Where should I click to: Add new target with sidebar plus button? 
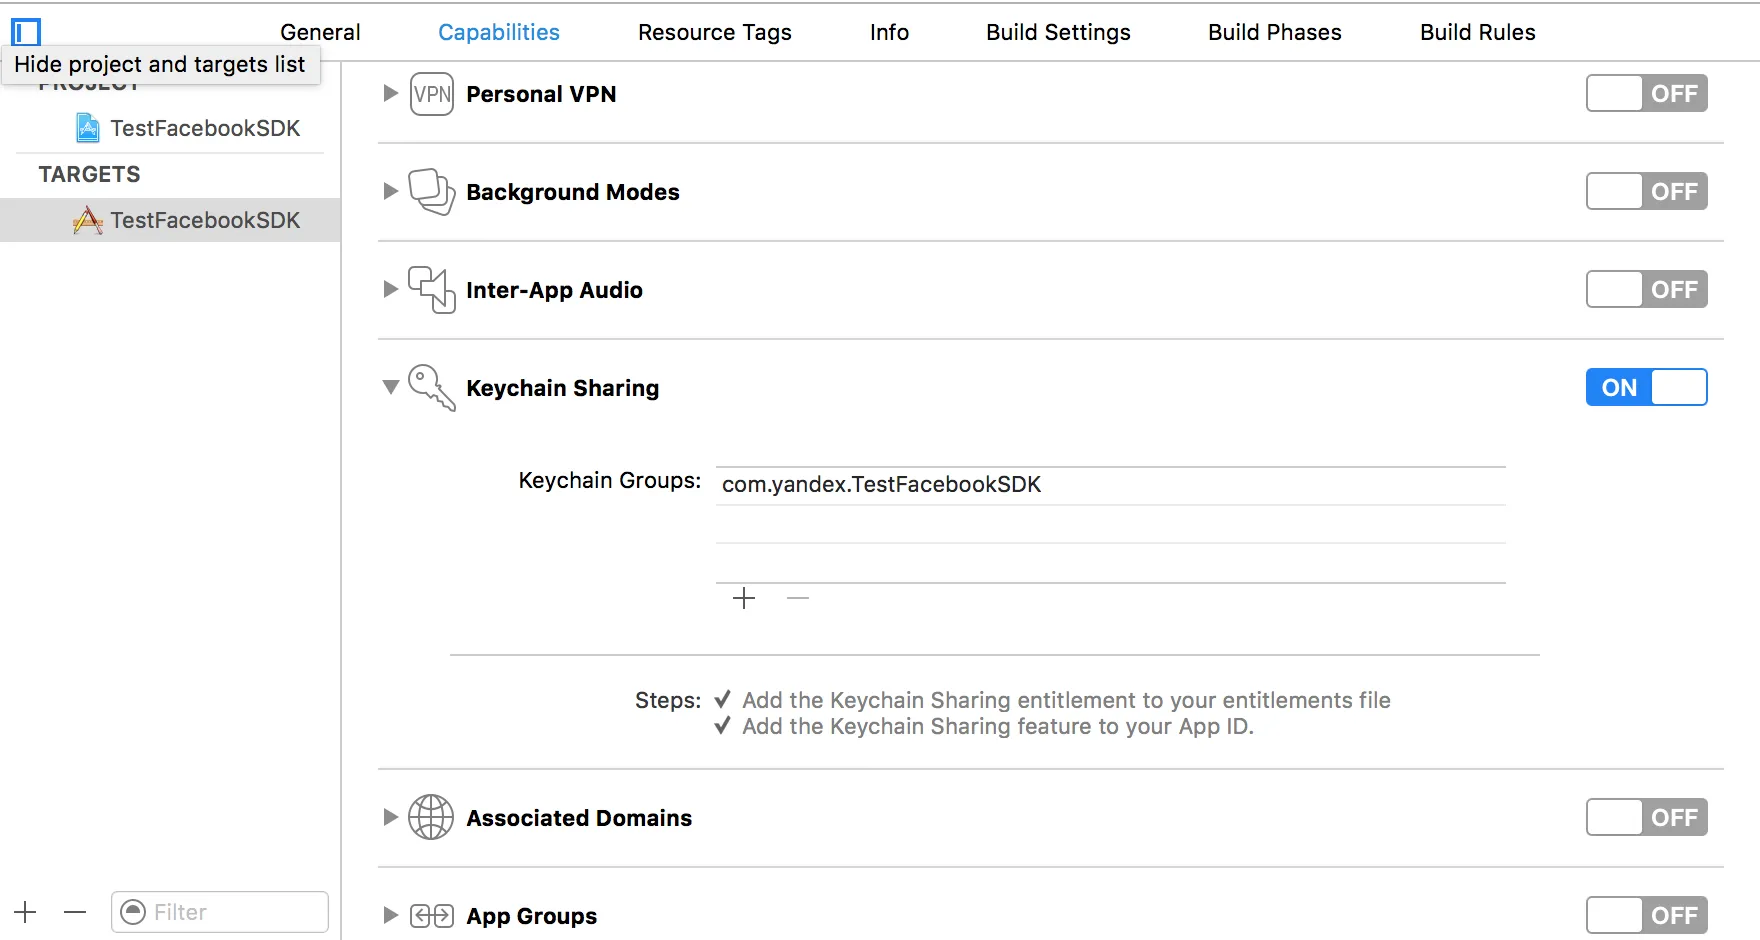coord(25,912)
